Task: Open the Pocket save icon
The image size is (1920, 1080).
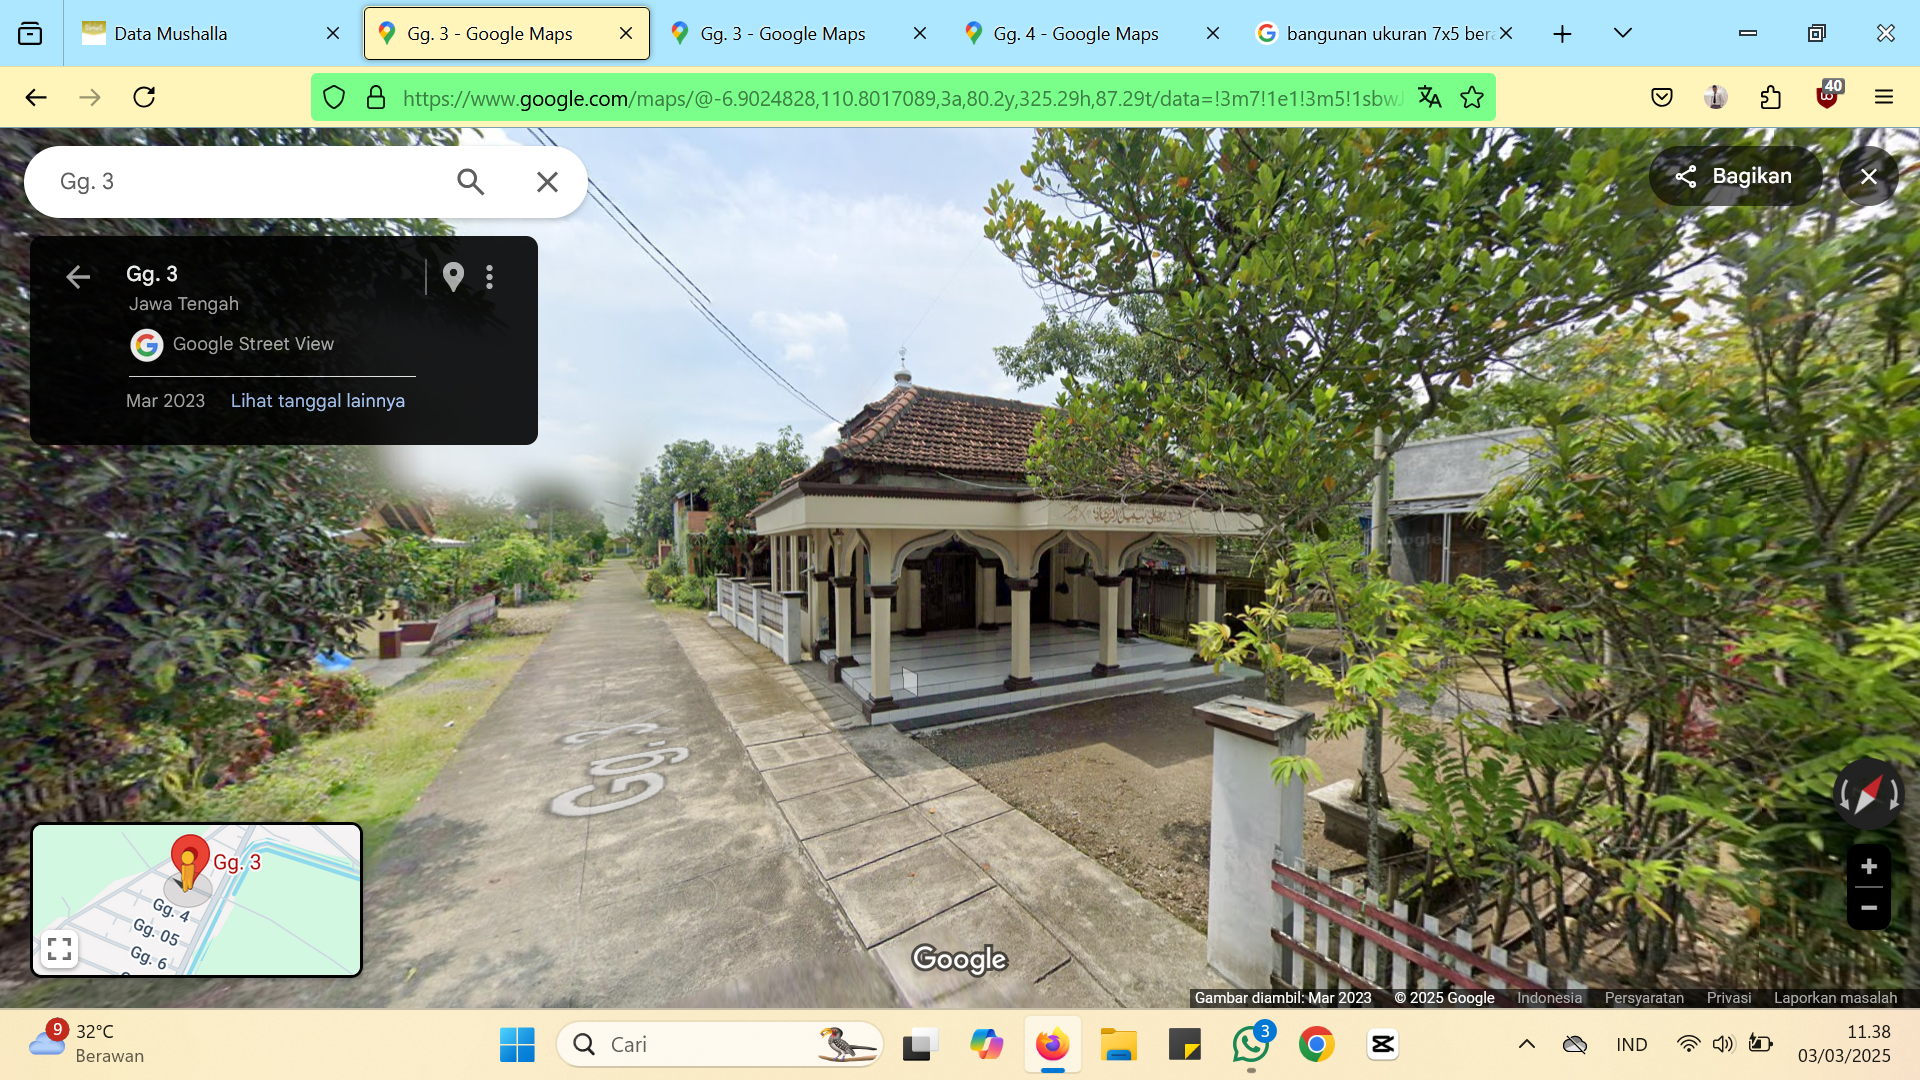Action: tap(1662, 97)
